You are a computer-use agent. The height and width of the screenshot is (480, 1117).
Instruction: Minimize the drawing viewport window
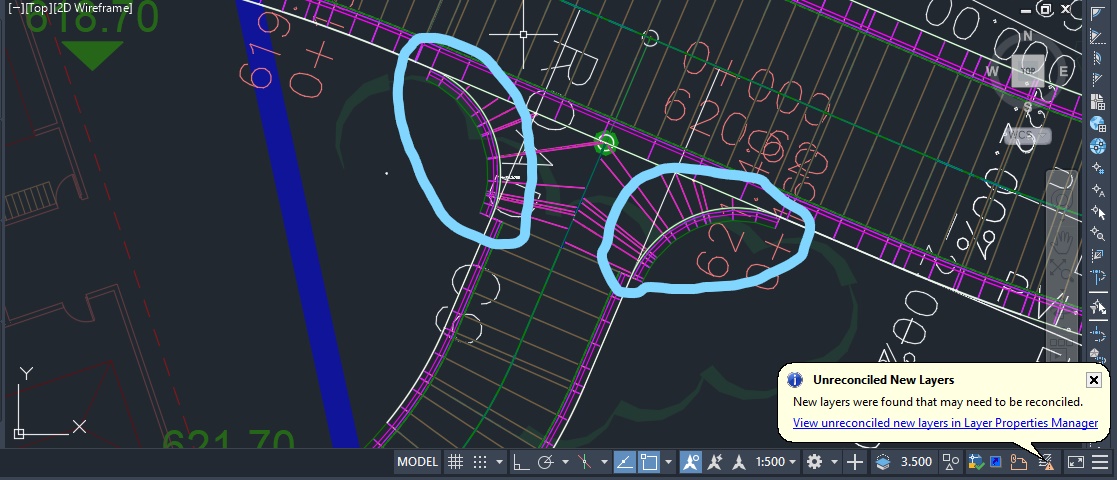tap(1024, 10)
